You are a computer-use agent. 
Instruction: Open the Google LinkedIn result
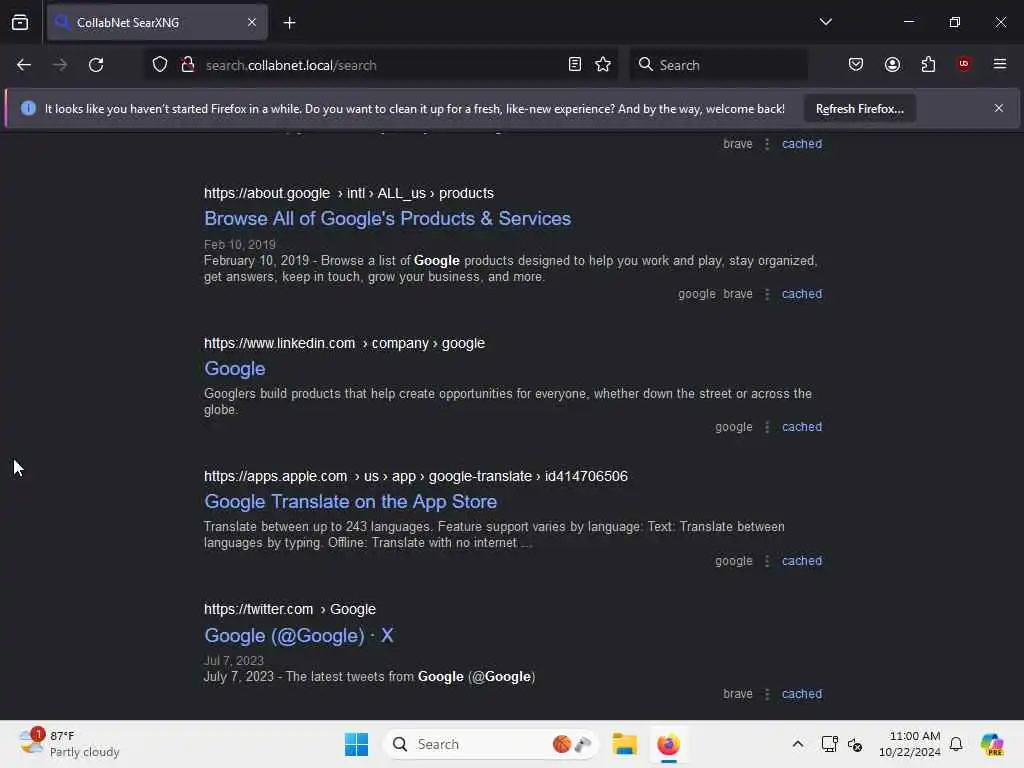click(234, 369)
